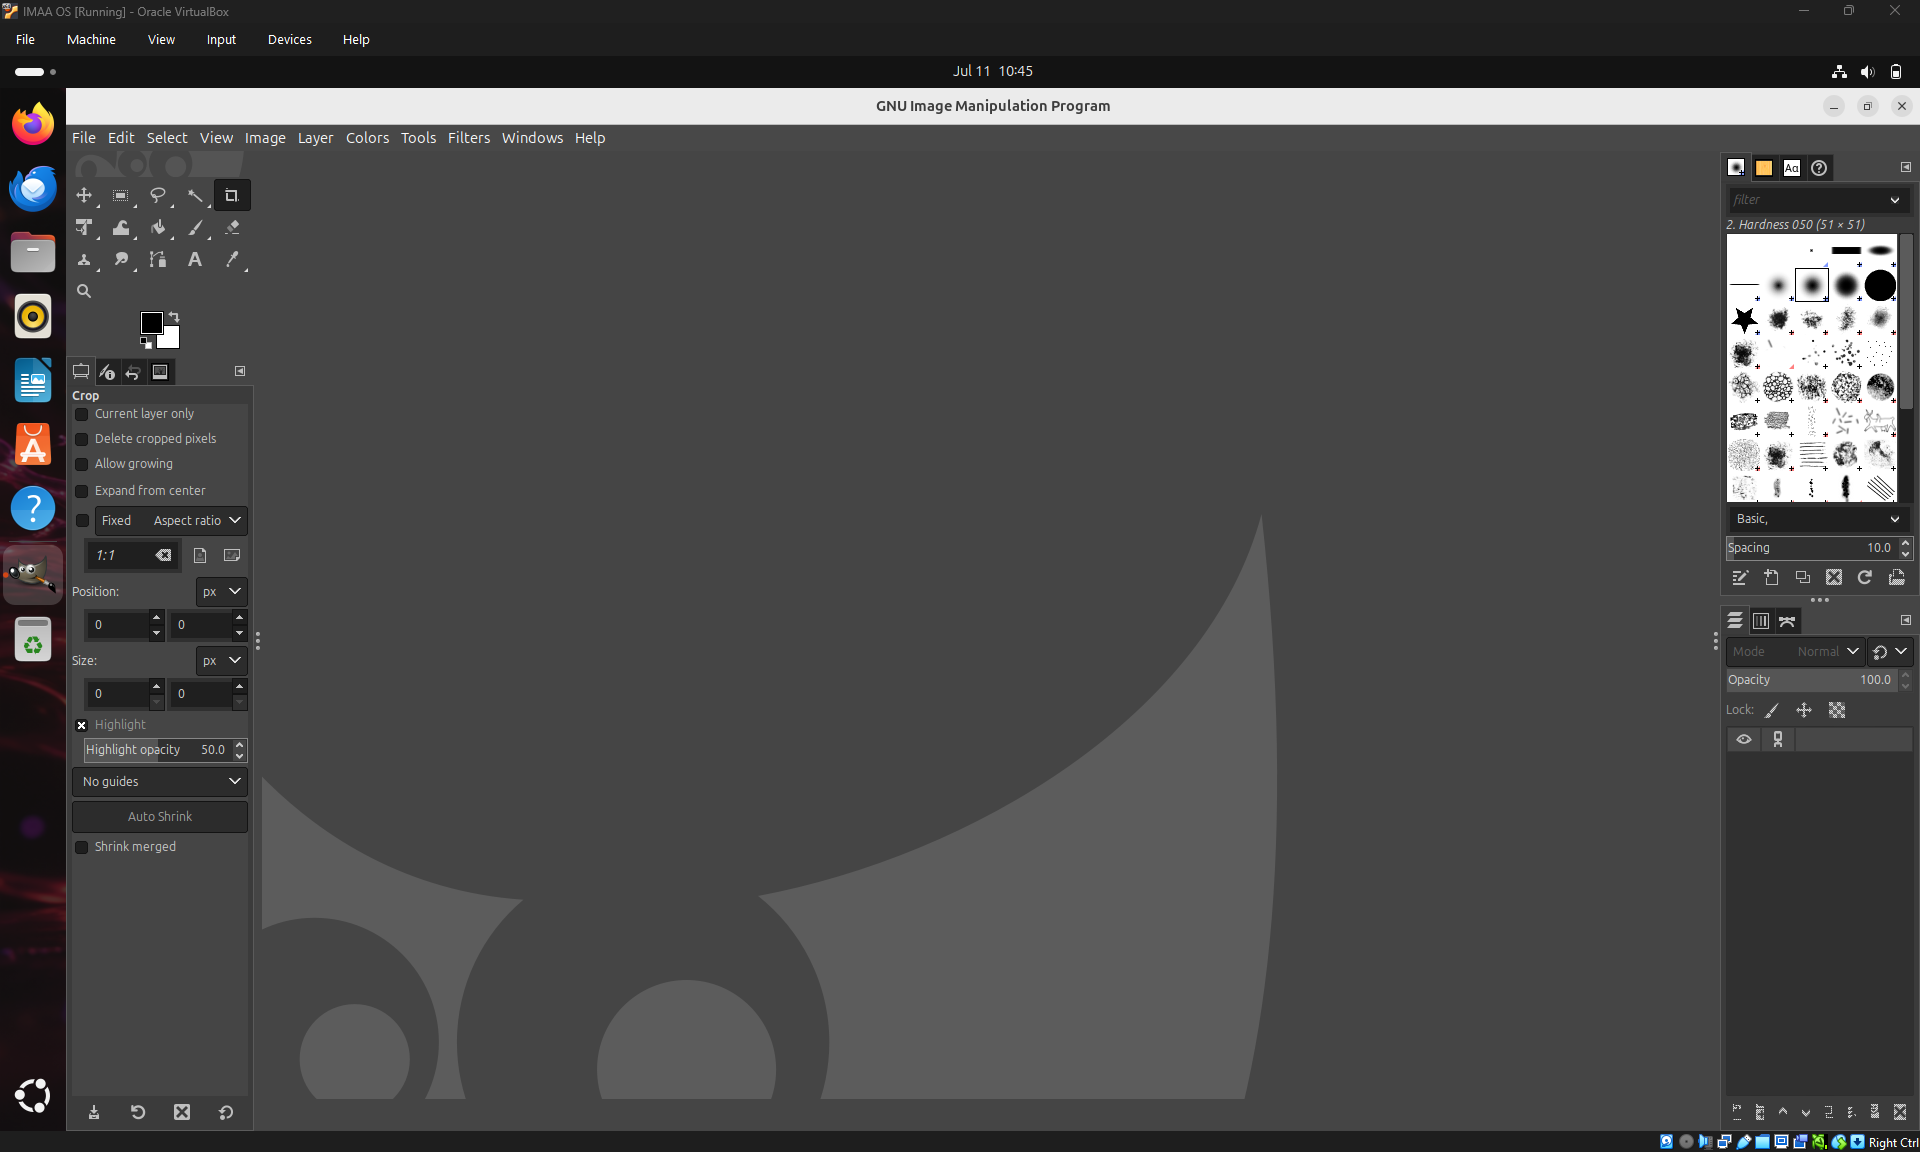The width and height of the screenshot is (1920, 1152).
Task: Toggle lock pixels brush icon
Action: point(1772,710)
